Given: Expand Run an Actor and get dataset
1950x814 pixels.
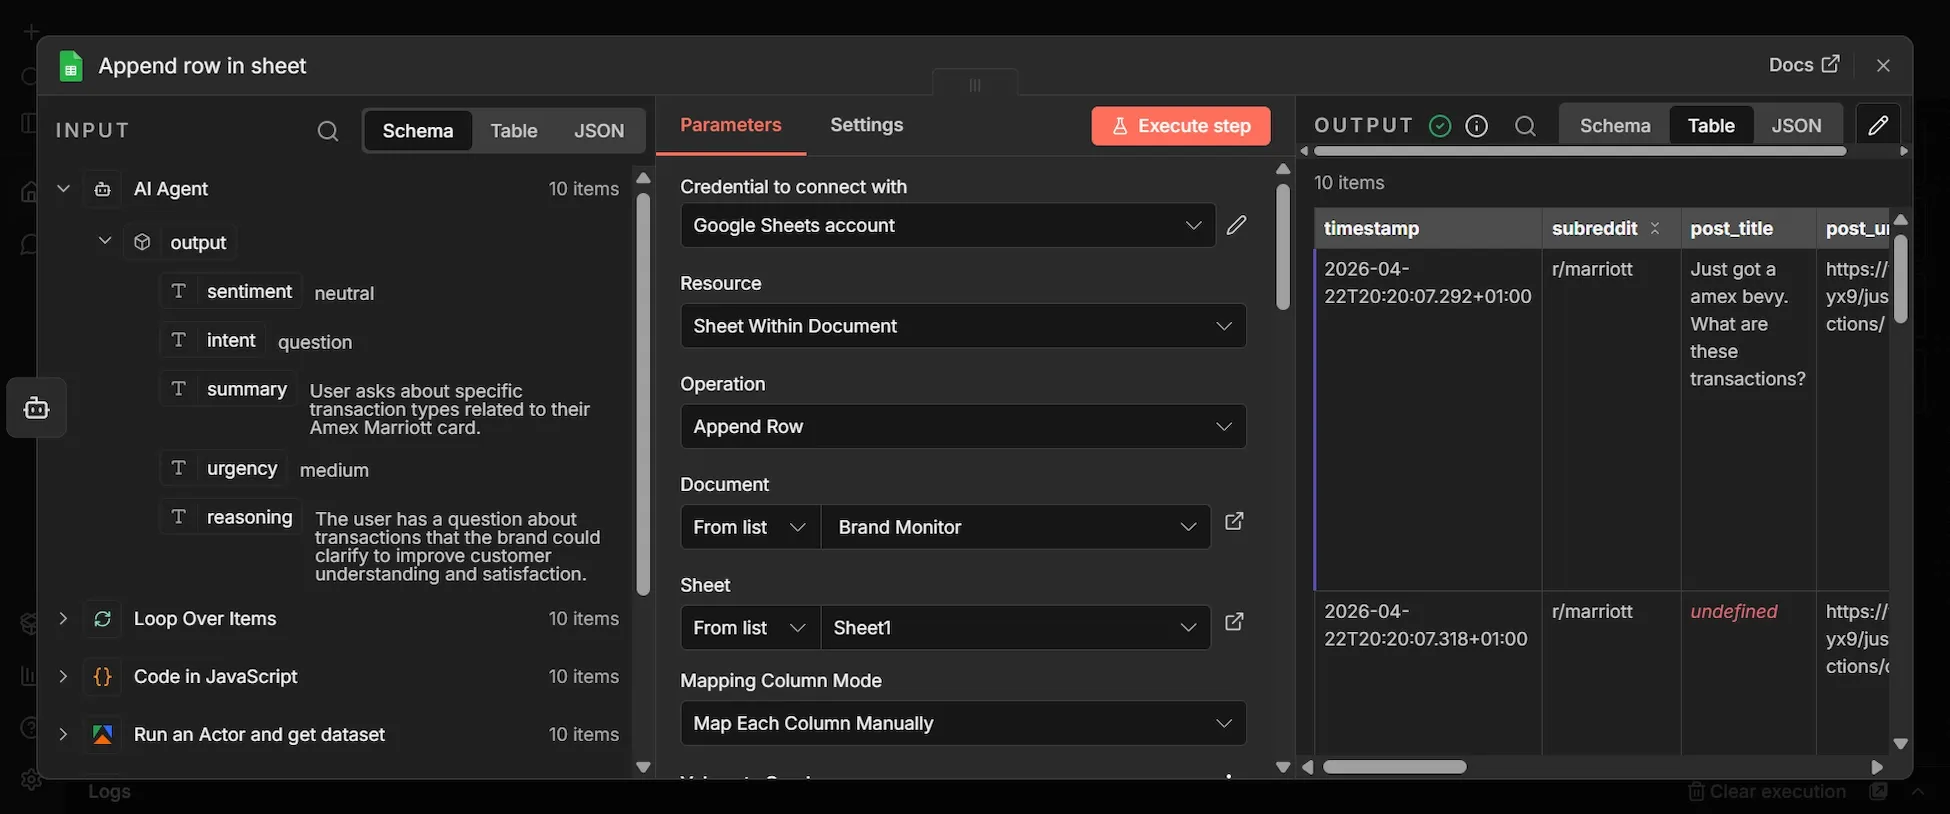Looking at the screenshot, I should pyautogui.click(x=63, y=734).
